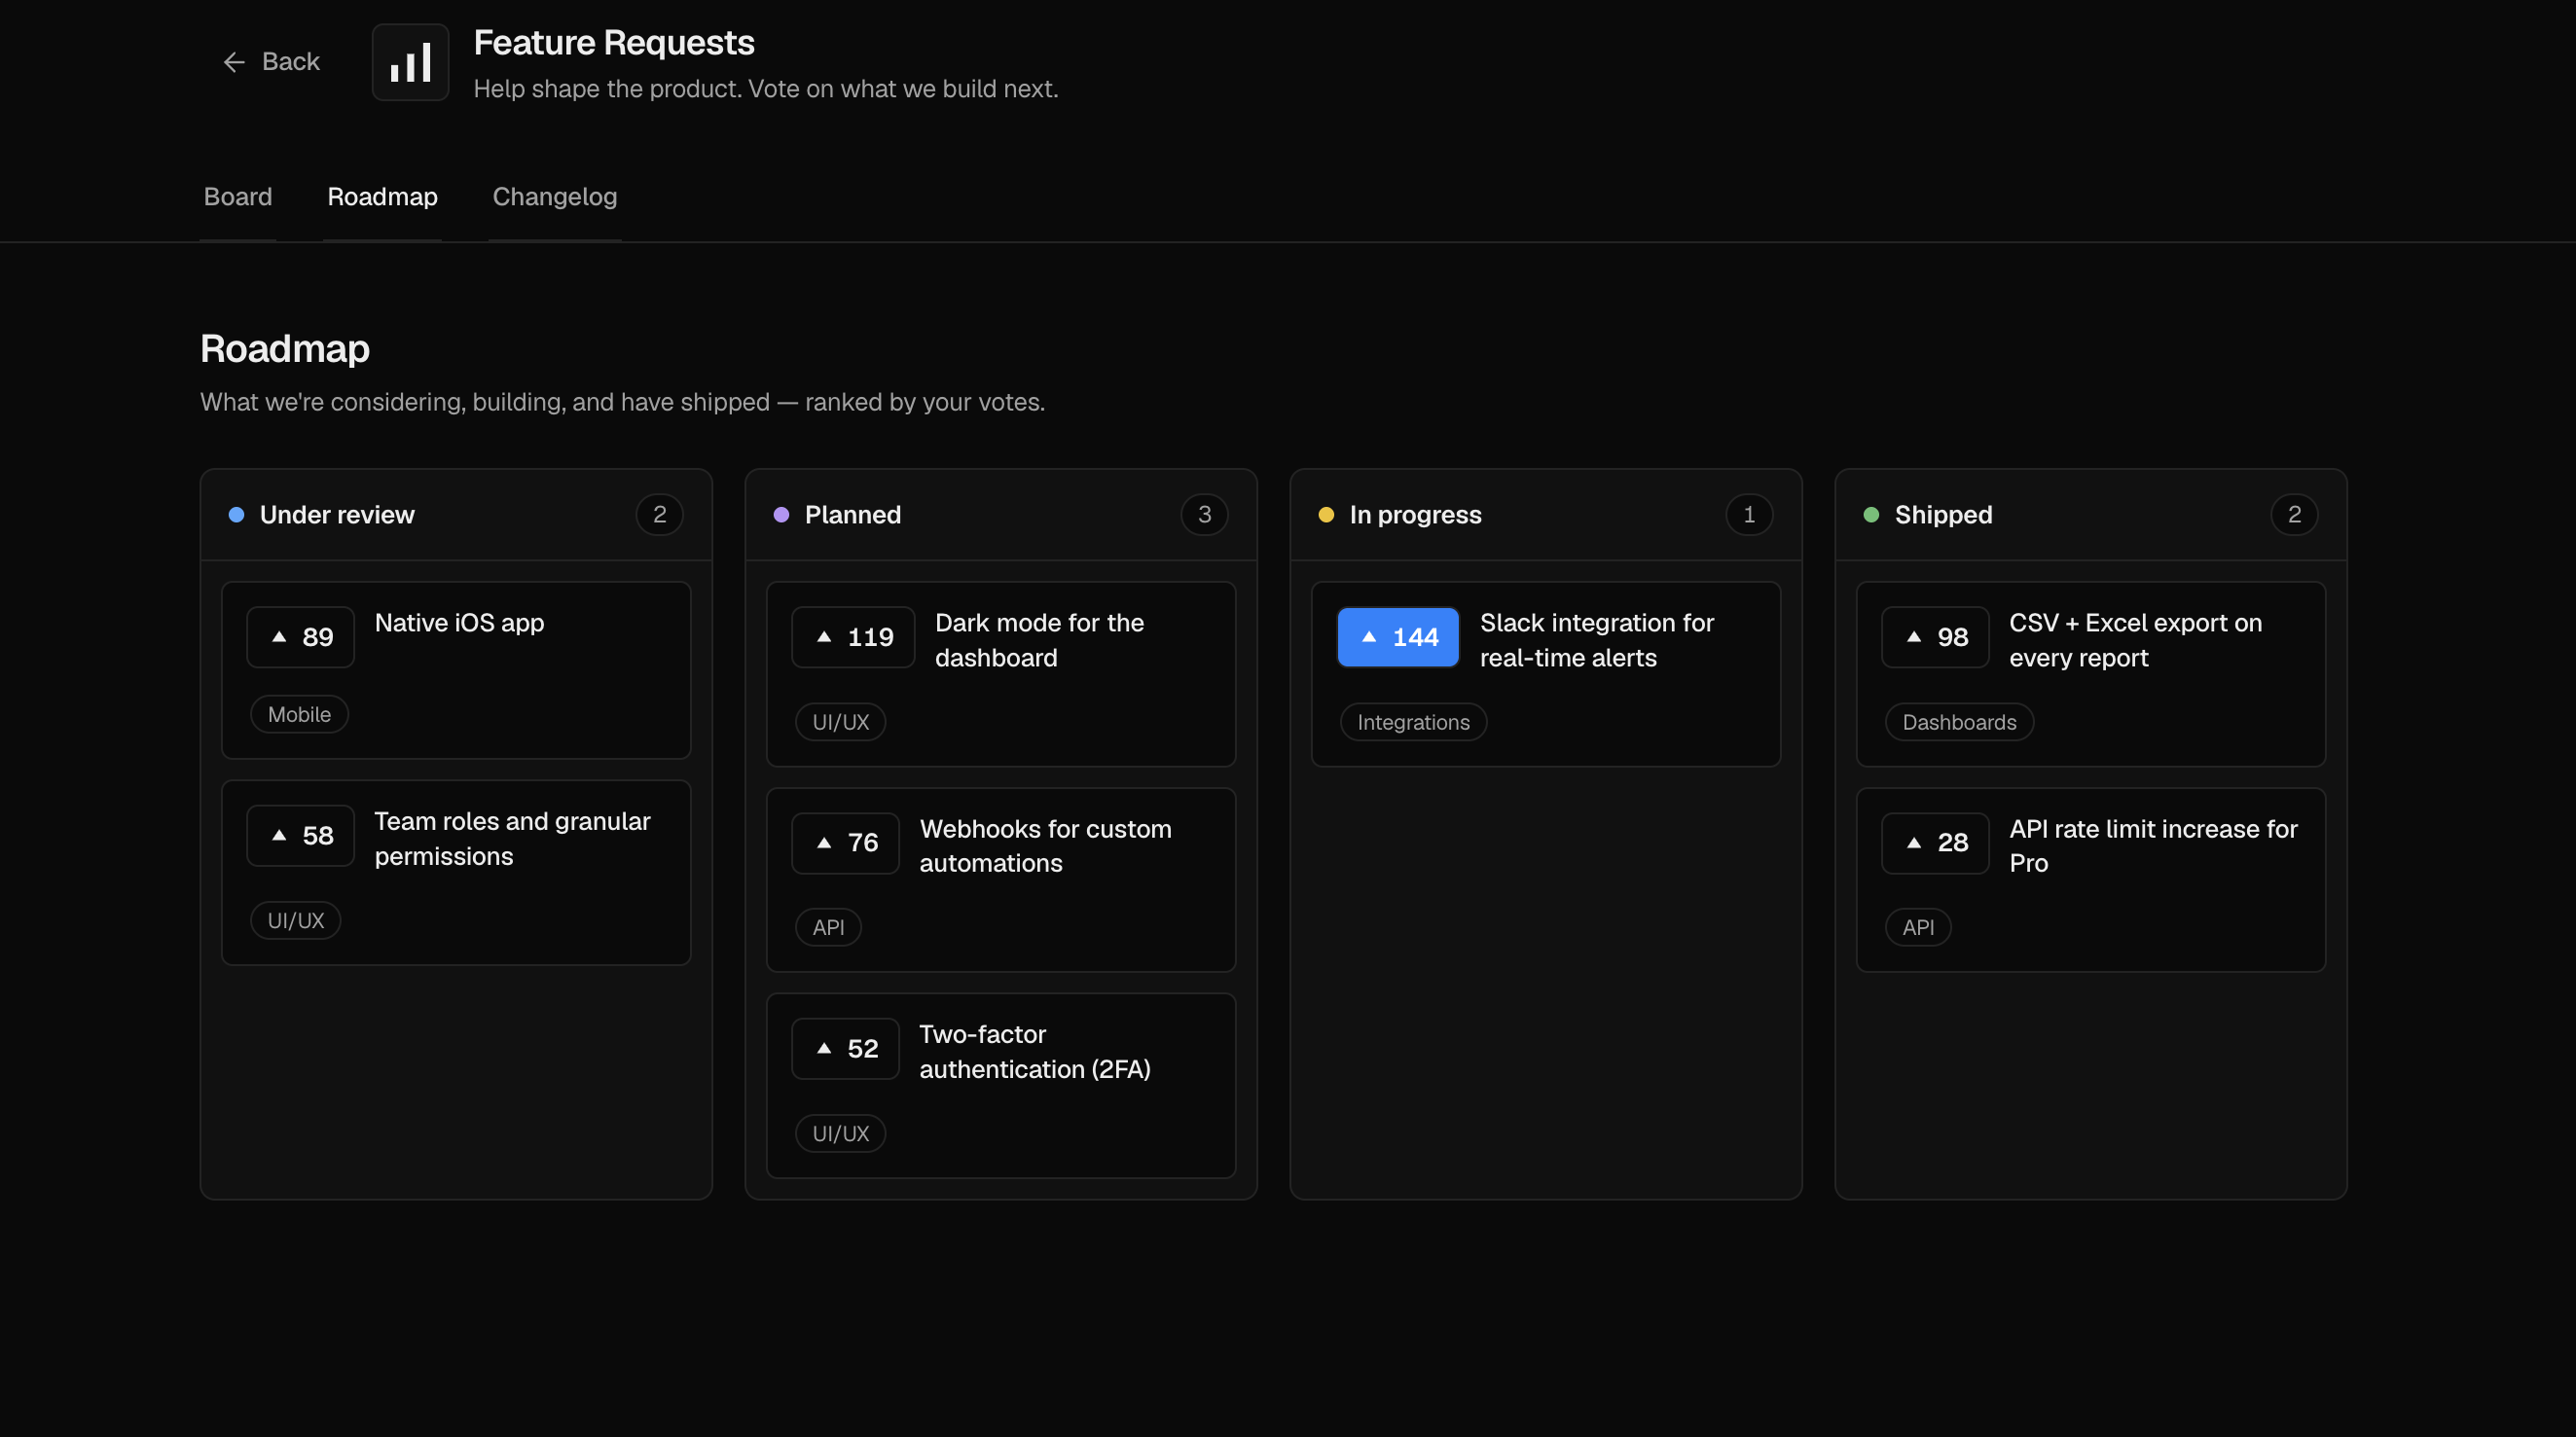Screen dimensions: 2576x1437
Task: Click the Roadmap section heading
Action: point(285,349)
